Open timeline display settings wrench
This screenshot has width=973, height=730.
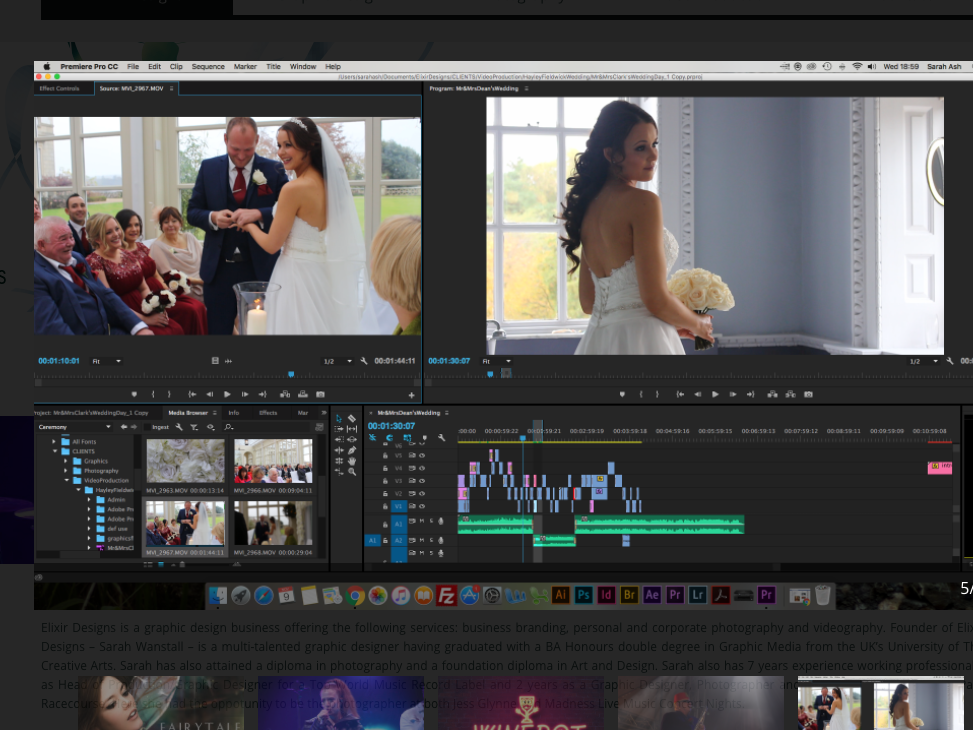pyautogui.click(x=441, y=438)
